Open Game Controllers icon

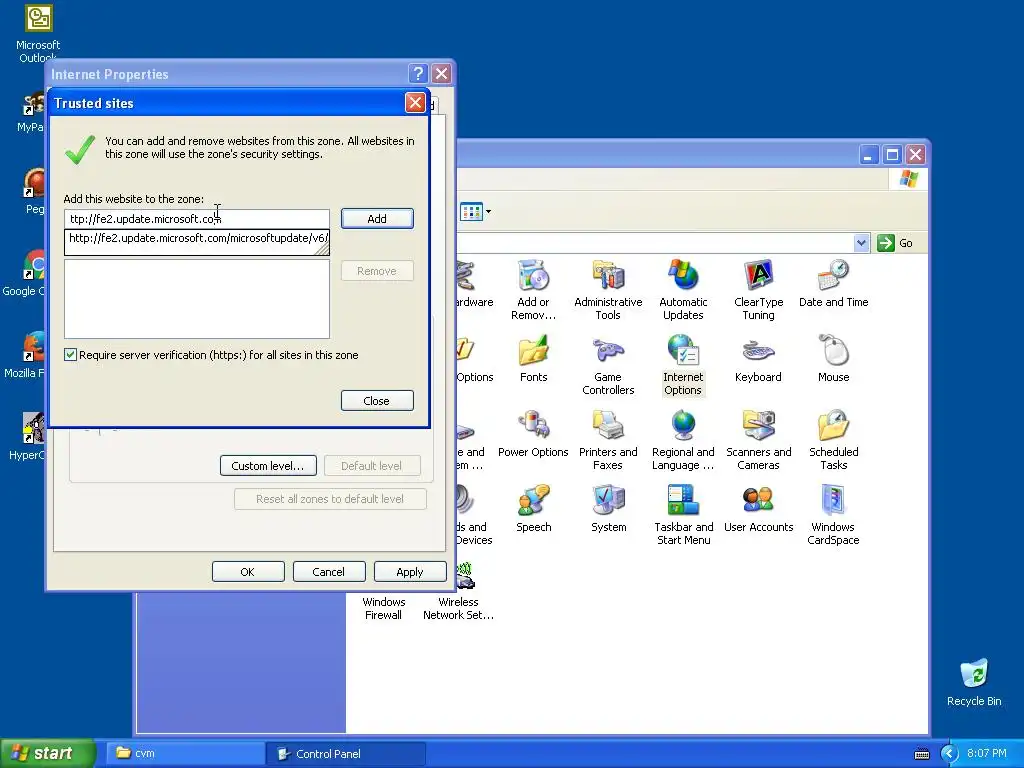[x=608, y=364]
